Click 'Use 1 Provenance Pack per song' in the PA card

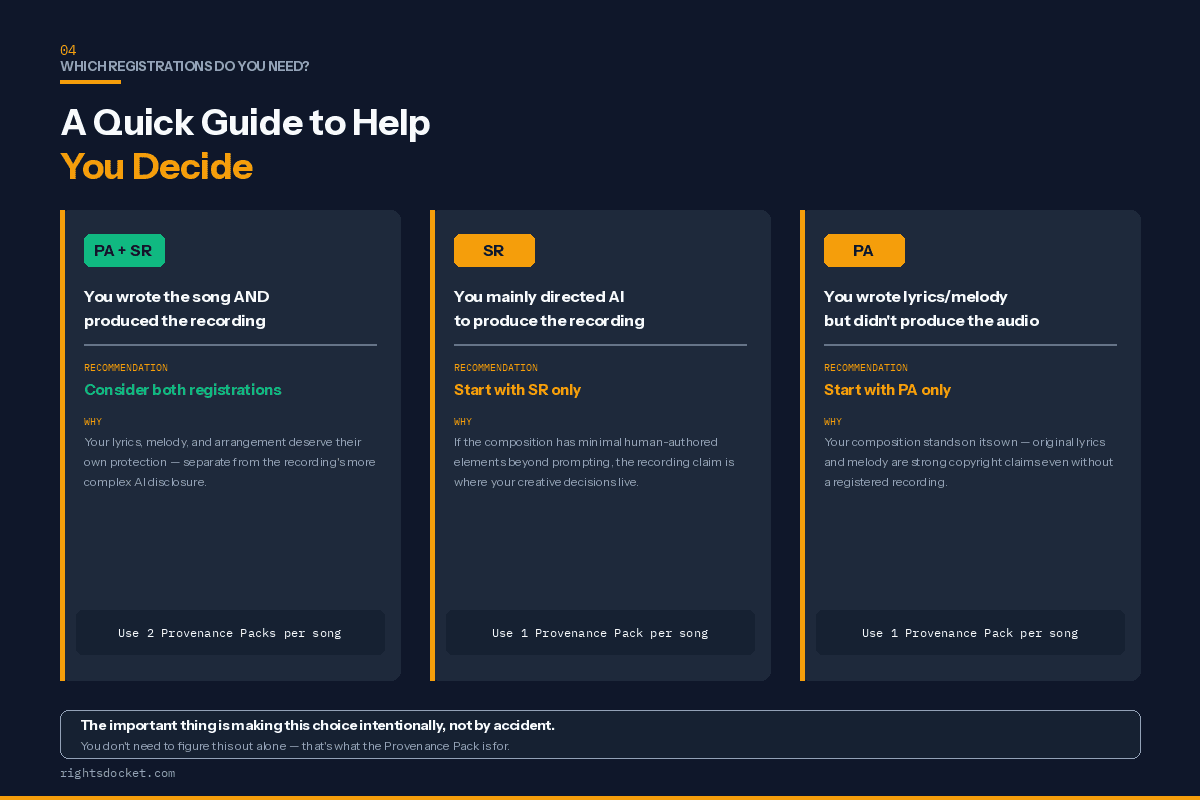click(970, 633)
